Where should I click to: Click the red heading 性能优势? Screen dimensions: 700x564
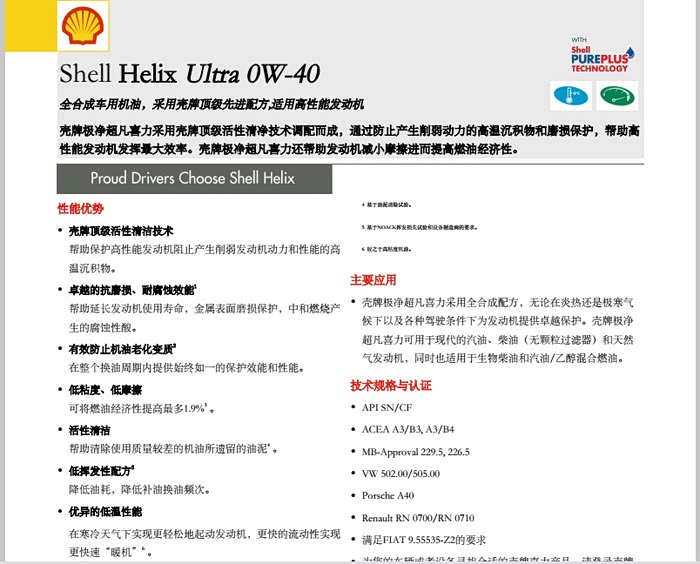click(80, 209)
